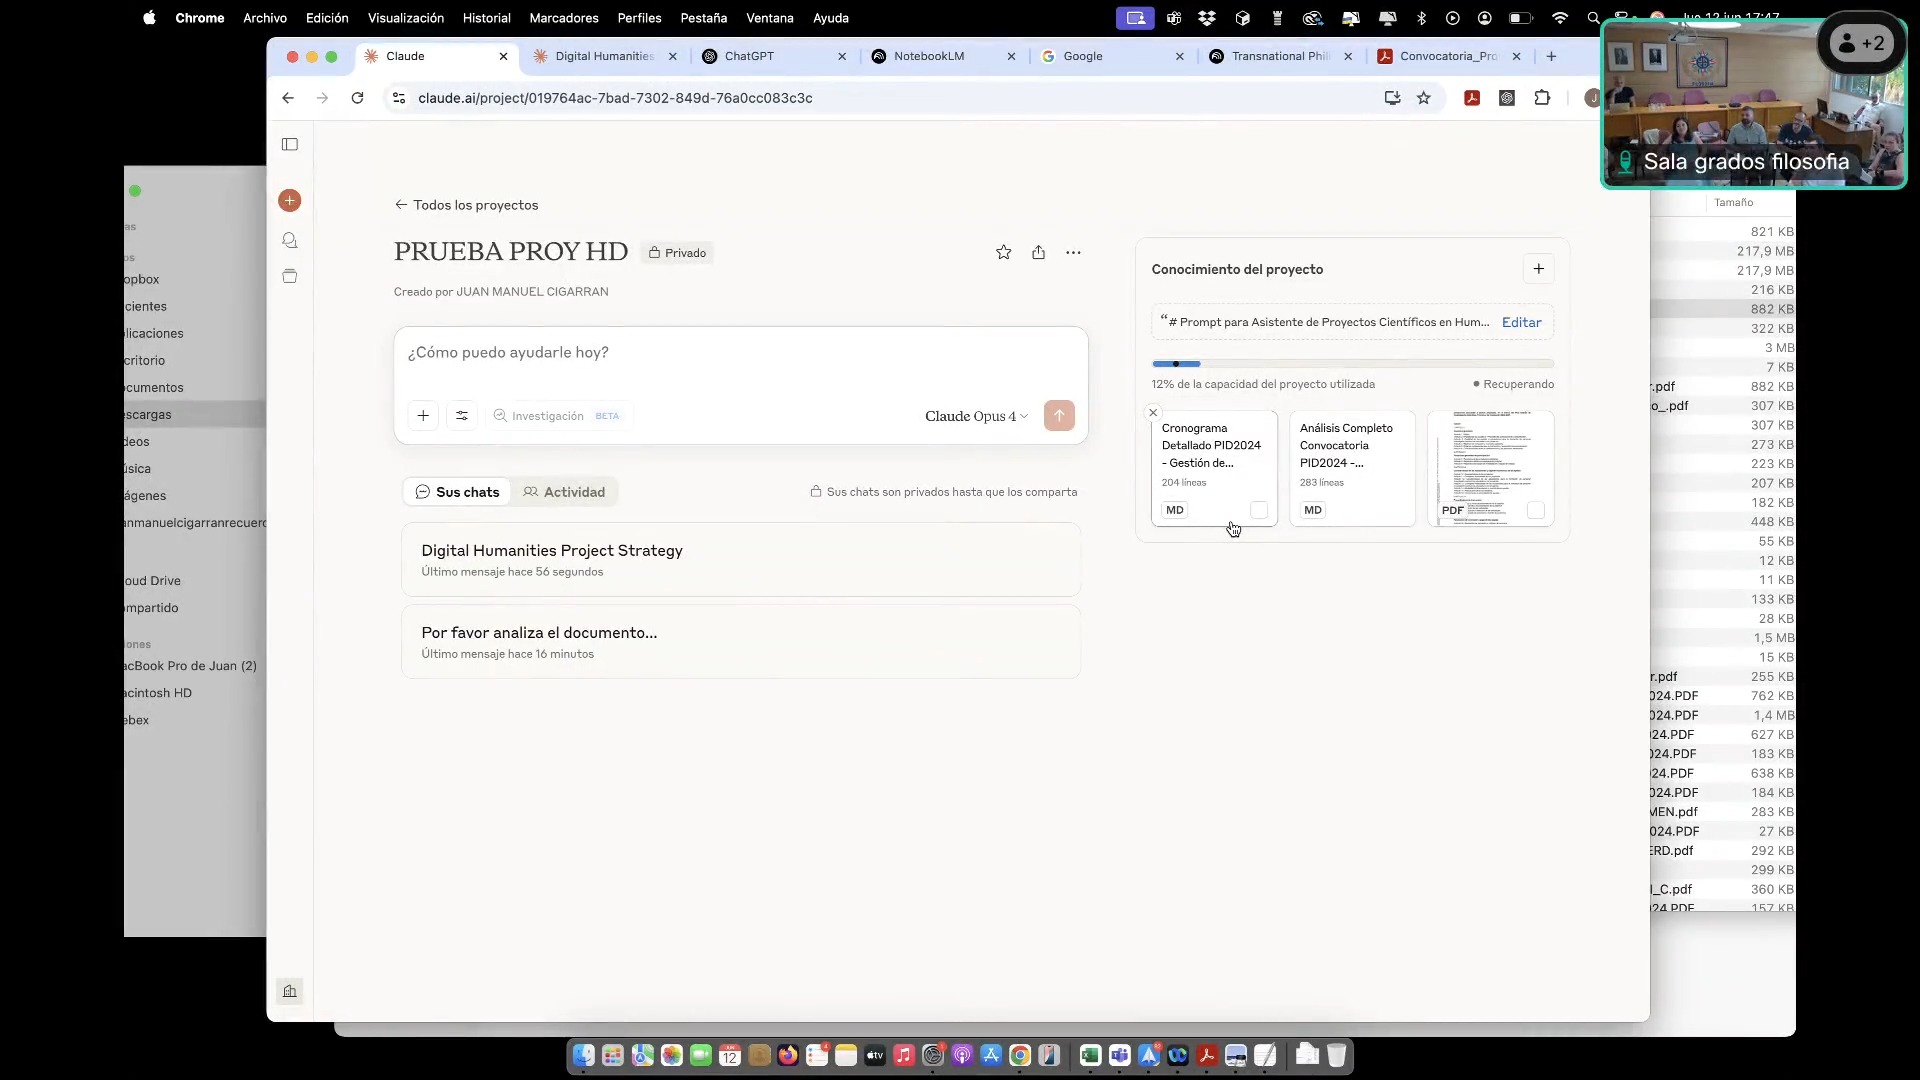Reload the page with refresh icon
The height and width of the screenshot is (1080, 1920).
click(x=357, y=98)
